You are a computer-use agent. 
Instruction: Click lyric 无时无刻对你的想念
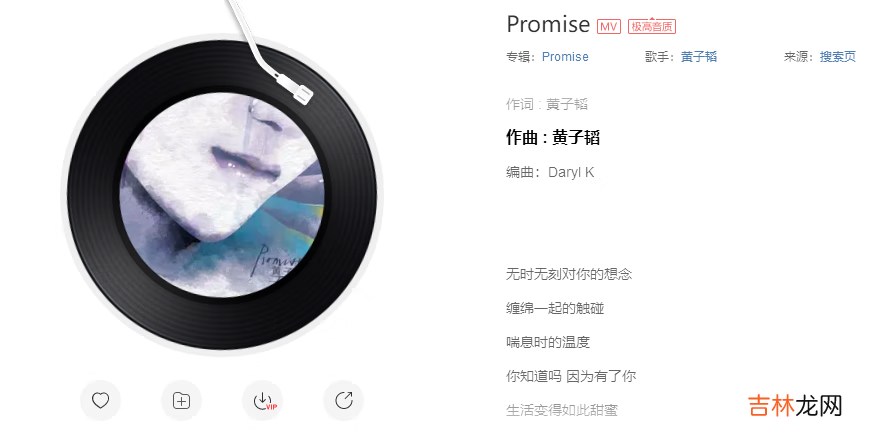coord(569,274)
